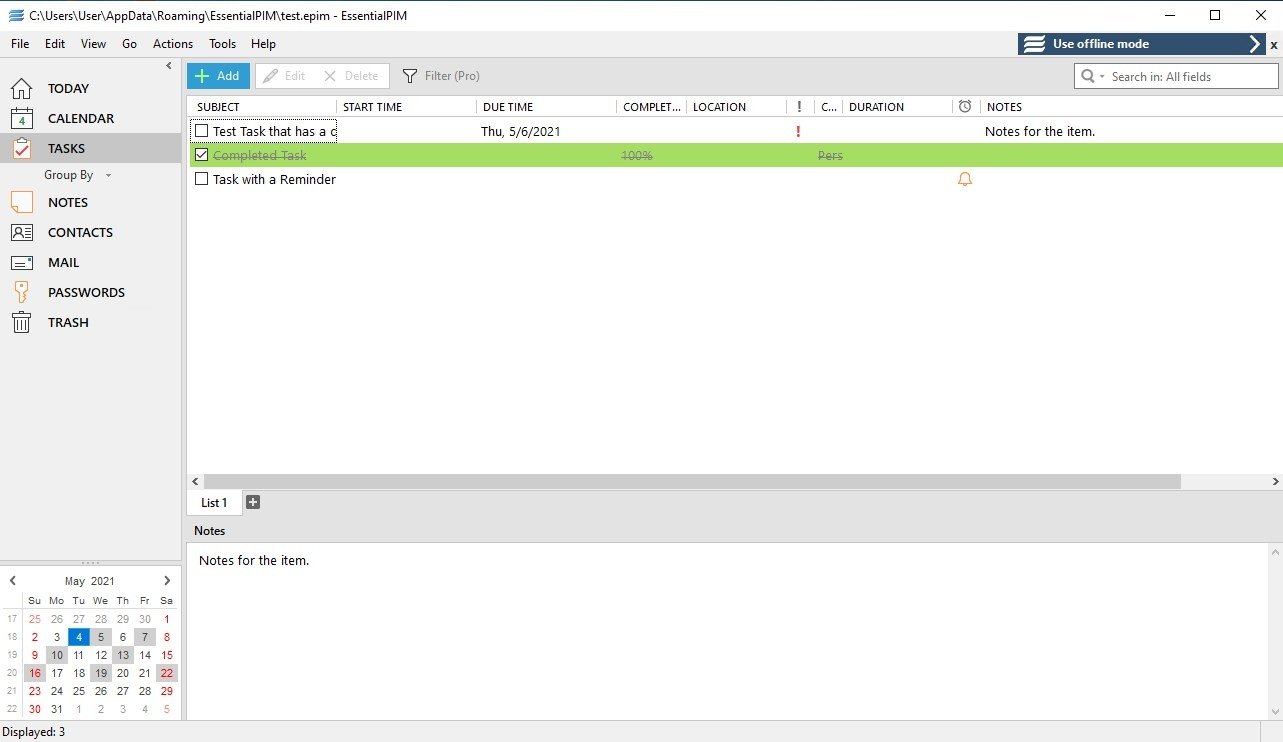Open the Passwords key icon
This screenshot has height=742, width=1283.
coord(21,292)
